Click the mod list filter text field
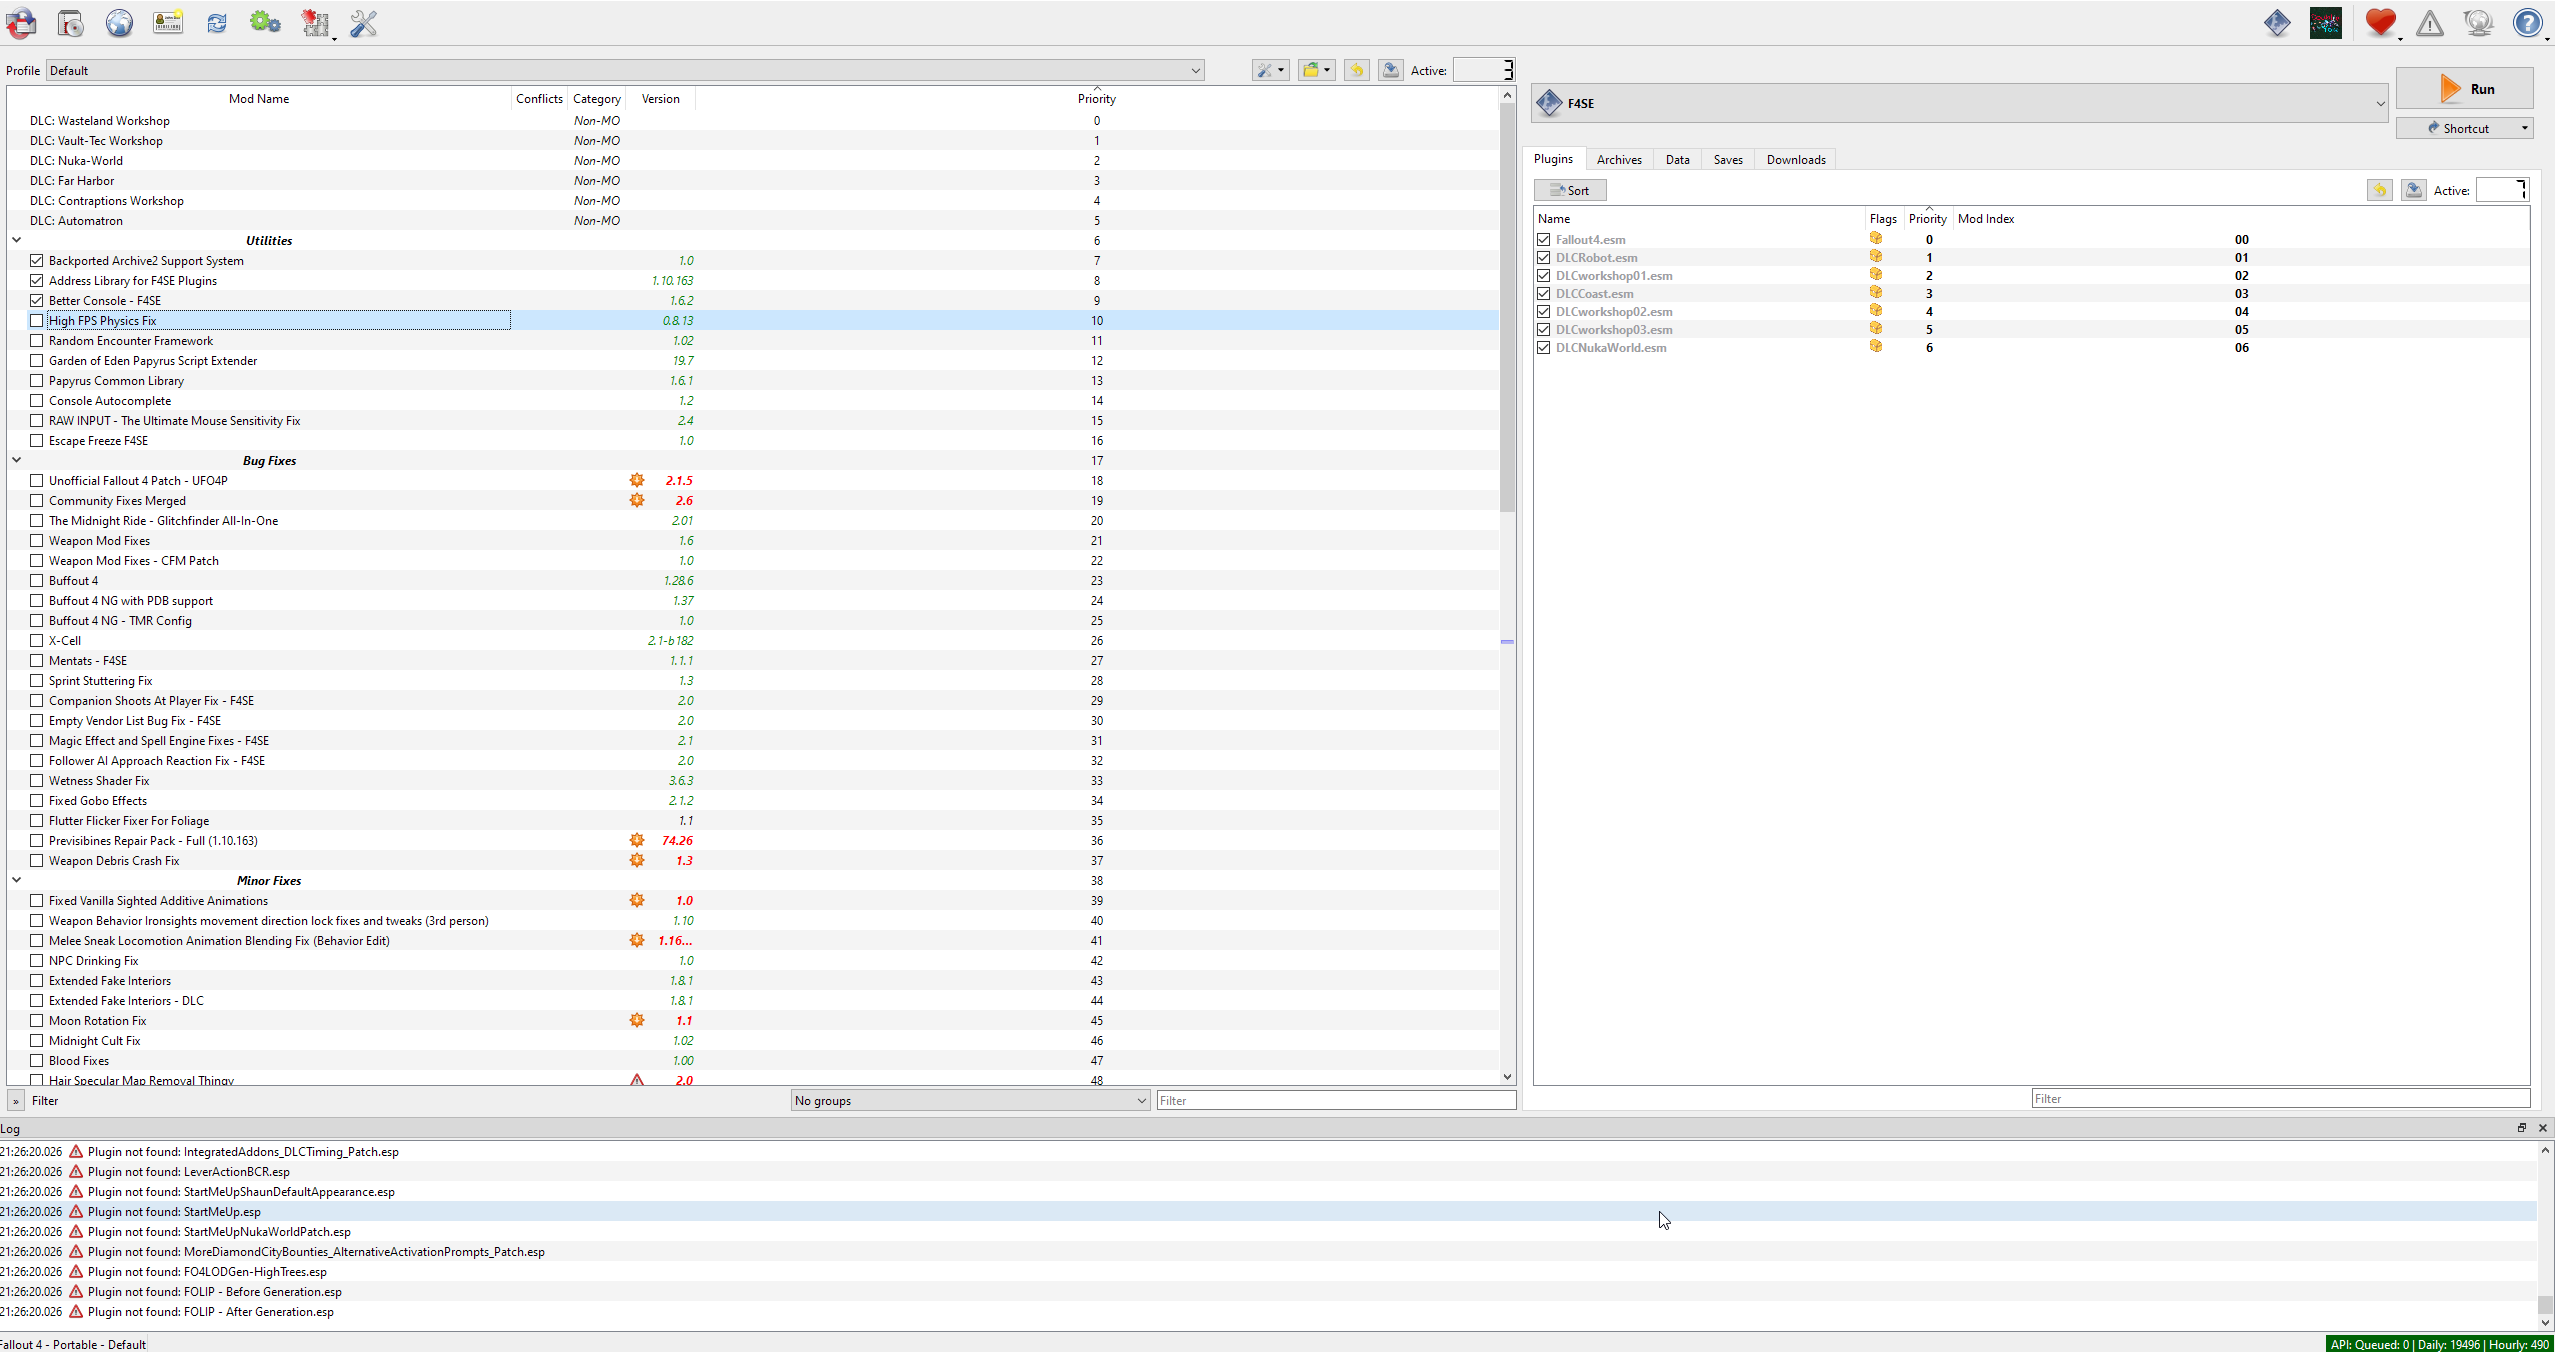This screenshot has height=1352, width=2555. [1335, 1101]
